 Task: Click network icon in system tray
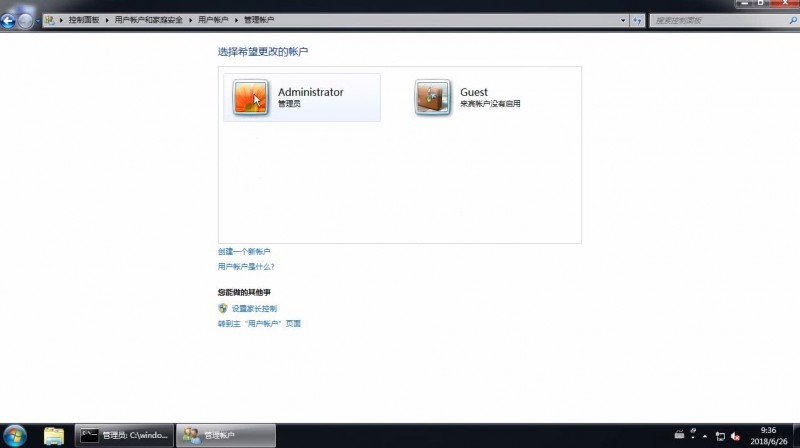click(720, 436)
